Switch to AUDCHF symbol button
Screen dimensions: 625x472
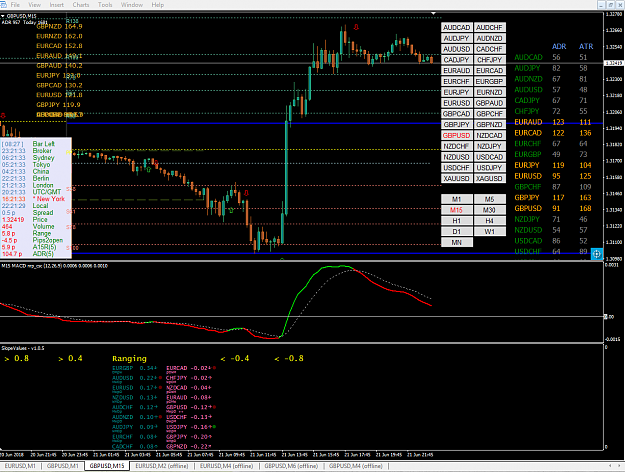coord(489,28)
